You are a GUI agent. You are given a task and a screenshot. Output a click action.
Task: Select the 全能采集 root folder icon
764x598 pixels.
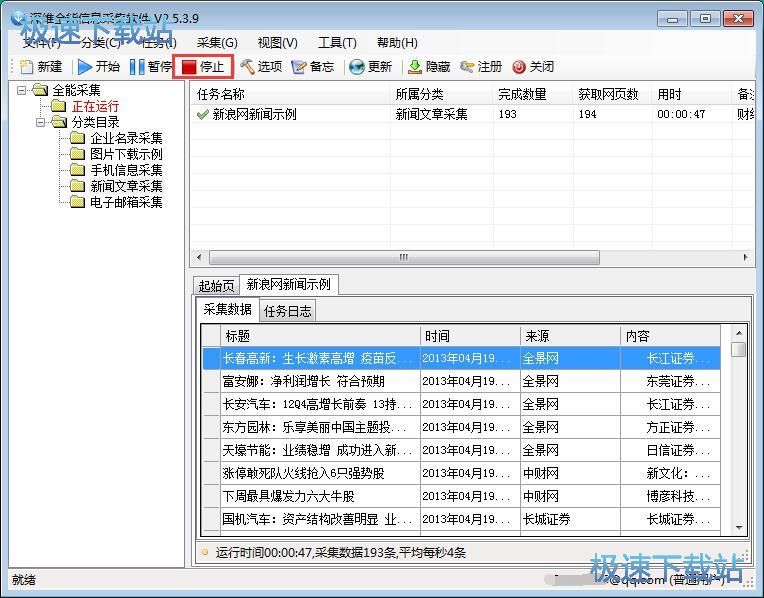pyautogui.click(x=40, y=90)
